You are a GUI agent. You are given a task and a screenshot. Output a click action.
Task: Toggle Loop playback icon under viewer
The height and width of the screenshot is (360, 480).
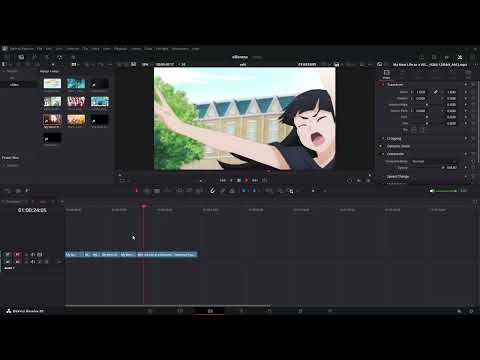(x=265, y=180)
